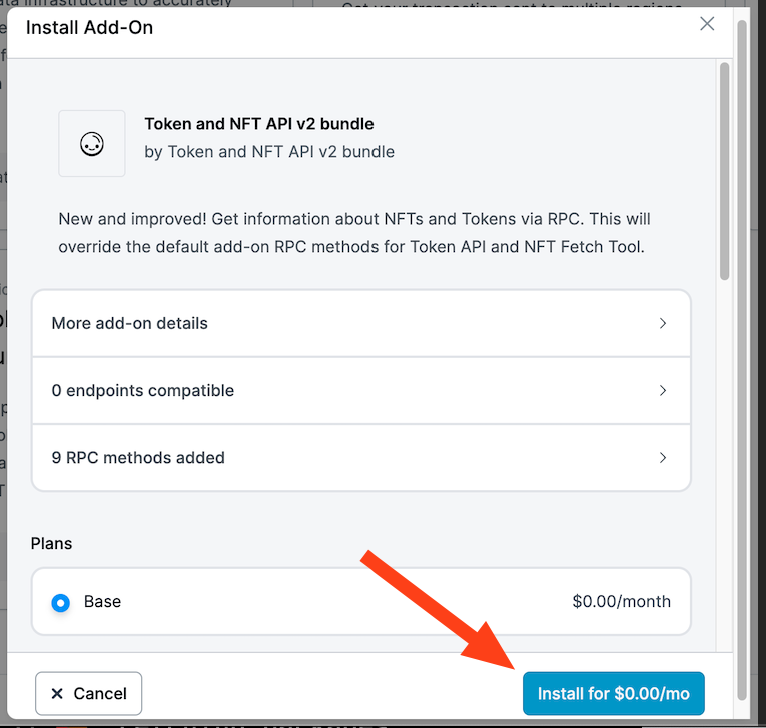This screenshot has height=728, width=766.
Task: Click the bold Token and NFT API v2 bundle title
Action: click(x=259, y=124)
